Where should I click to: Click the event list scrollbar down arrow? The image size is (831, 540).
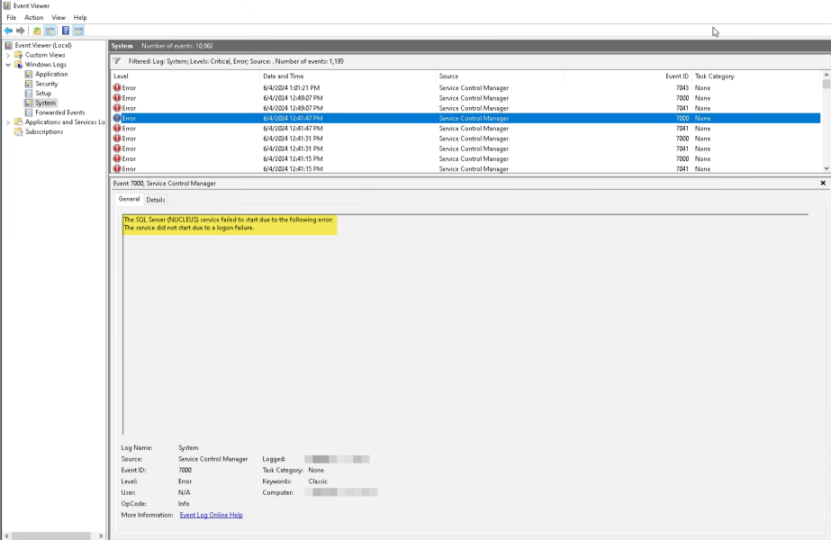click(x=826, y=168)
